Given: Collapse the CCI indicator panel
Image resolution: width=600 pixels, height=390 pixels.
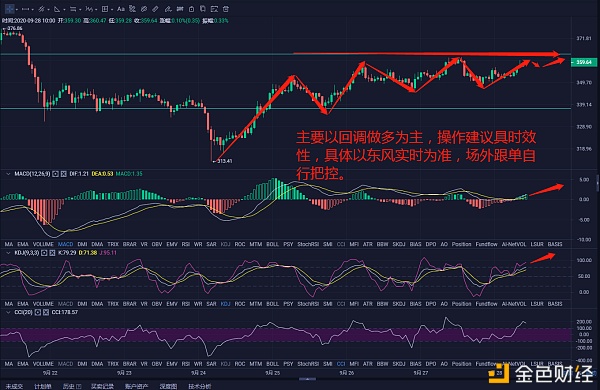Looking at the screenshot, I should coord(8,312).
